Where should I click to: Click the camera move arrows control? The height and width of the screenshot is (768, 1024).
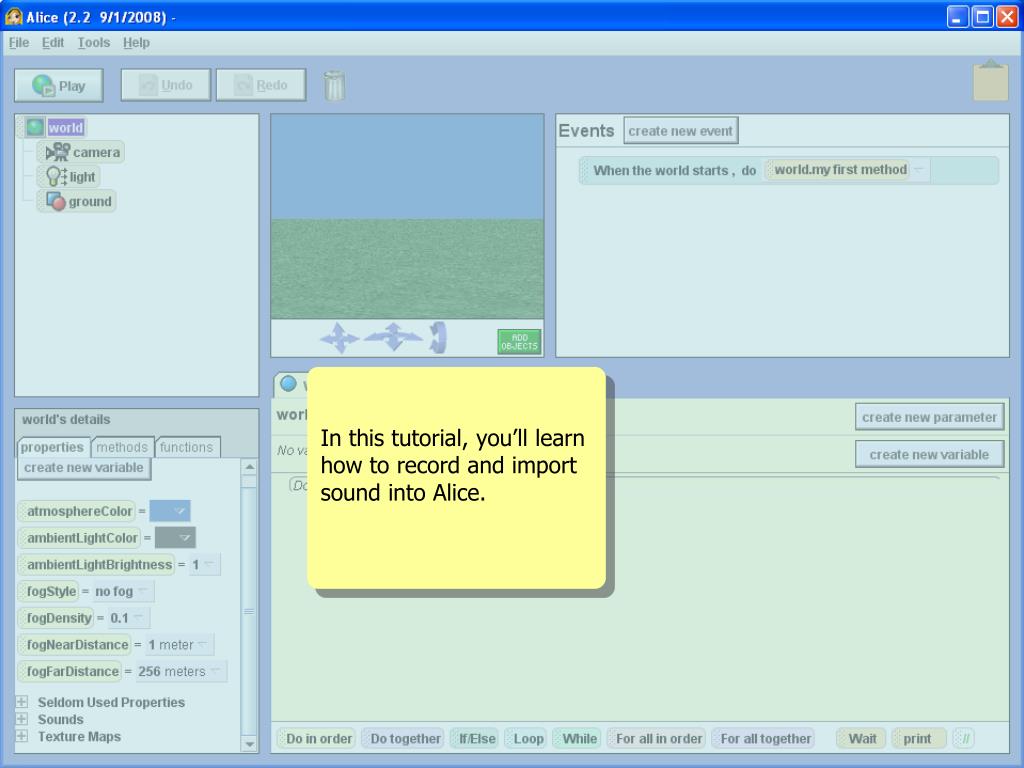(x=339, y=338)
